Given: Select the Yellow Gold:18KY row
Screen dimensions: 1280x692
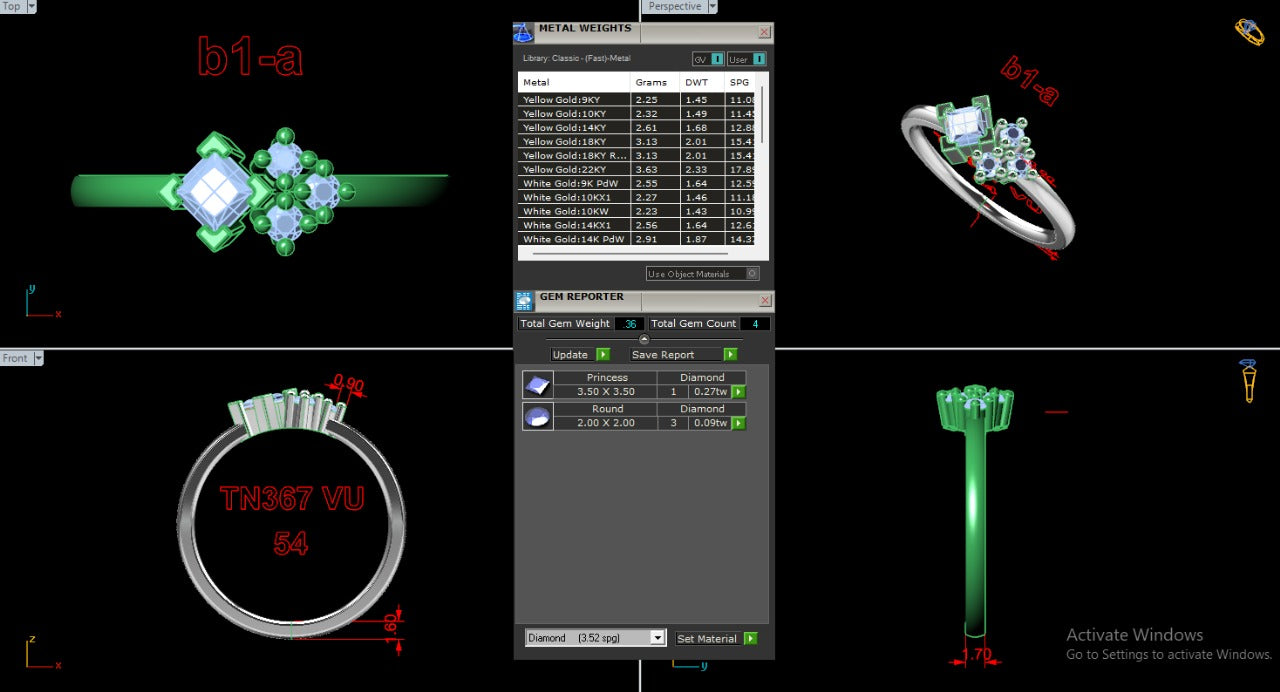Looking at the screenshot, I should tap(636, 142).
